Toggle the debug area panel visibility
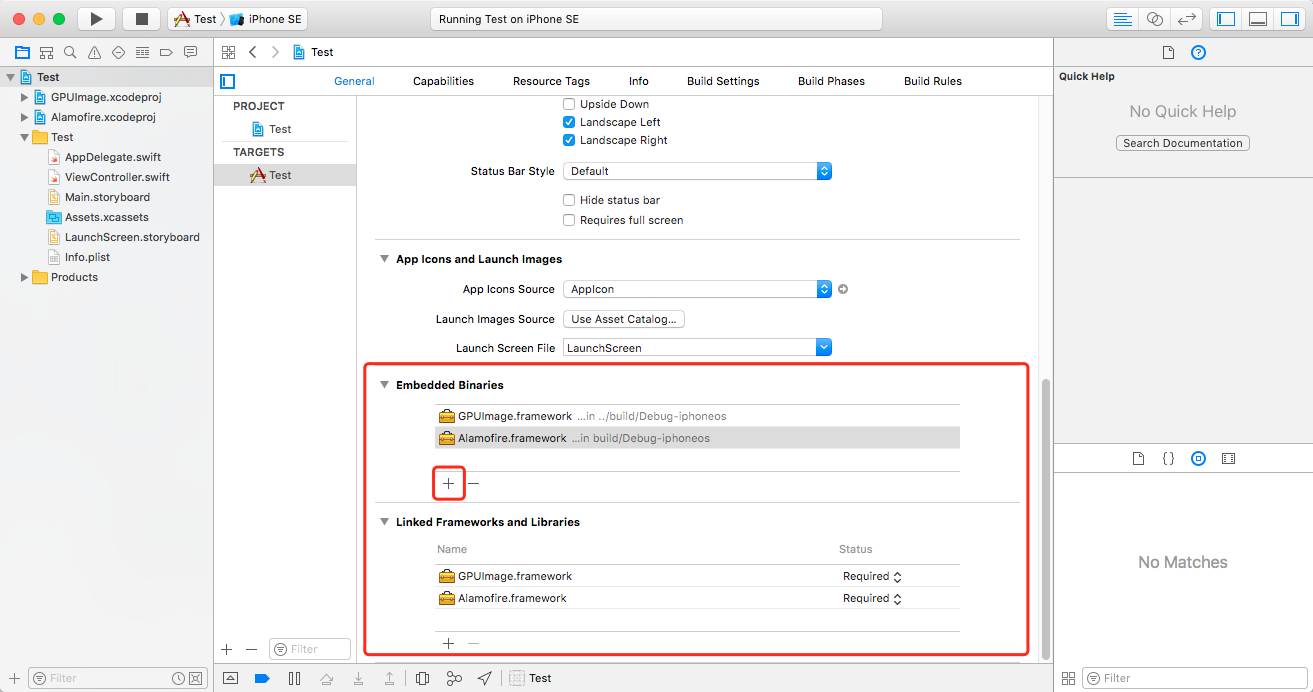 coord(1258,19)
